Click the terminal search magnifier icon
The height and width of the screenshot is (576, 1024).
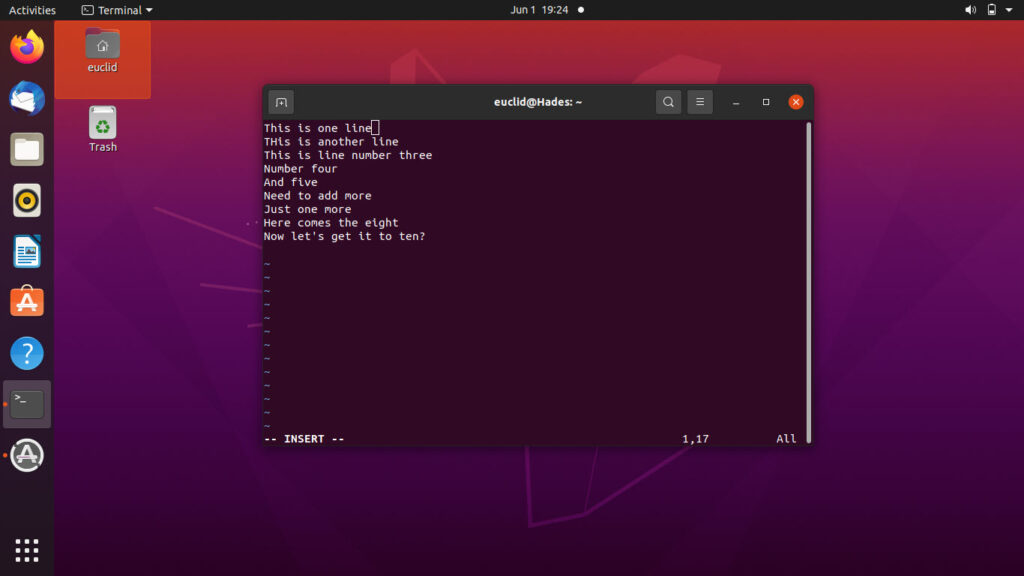(668, 102)
